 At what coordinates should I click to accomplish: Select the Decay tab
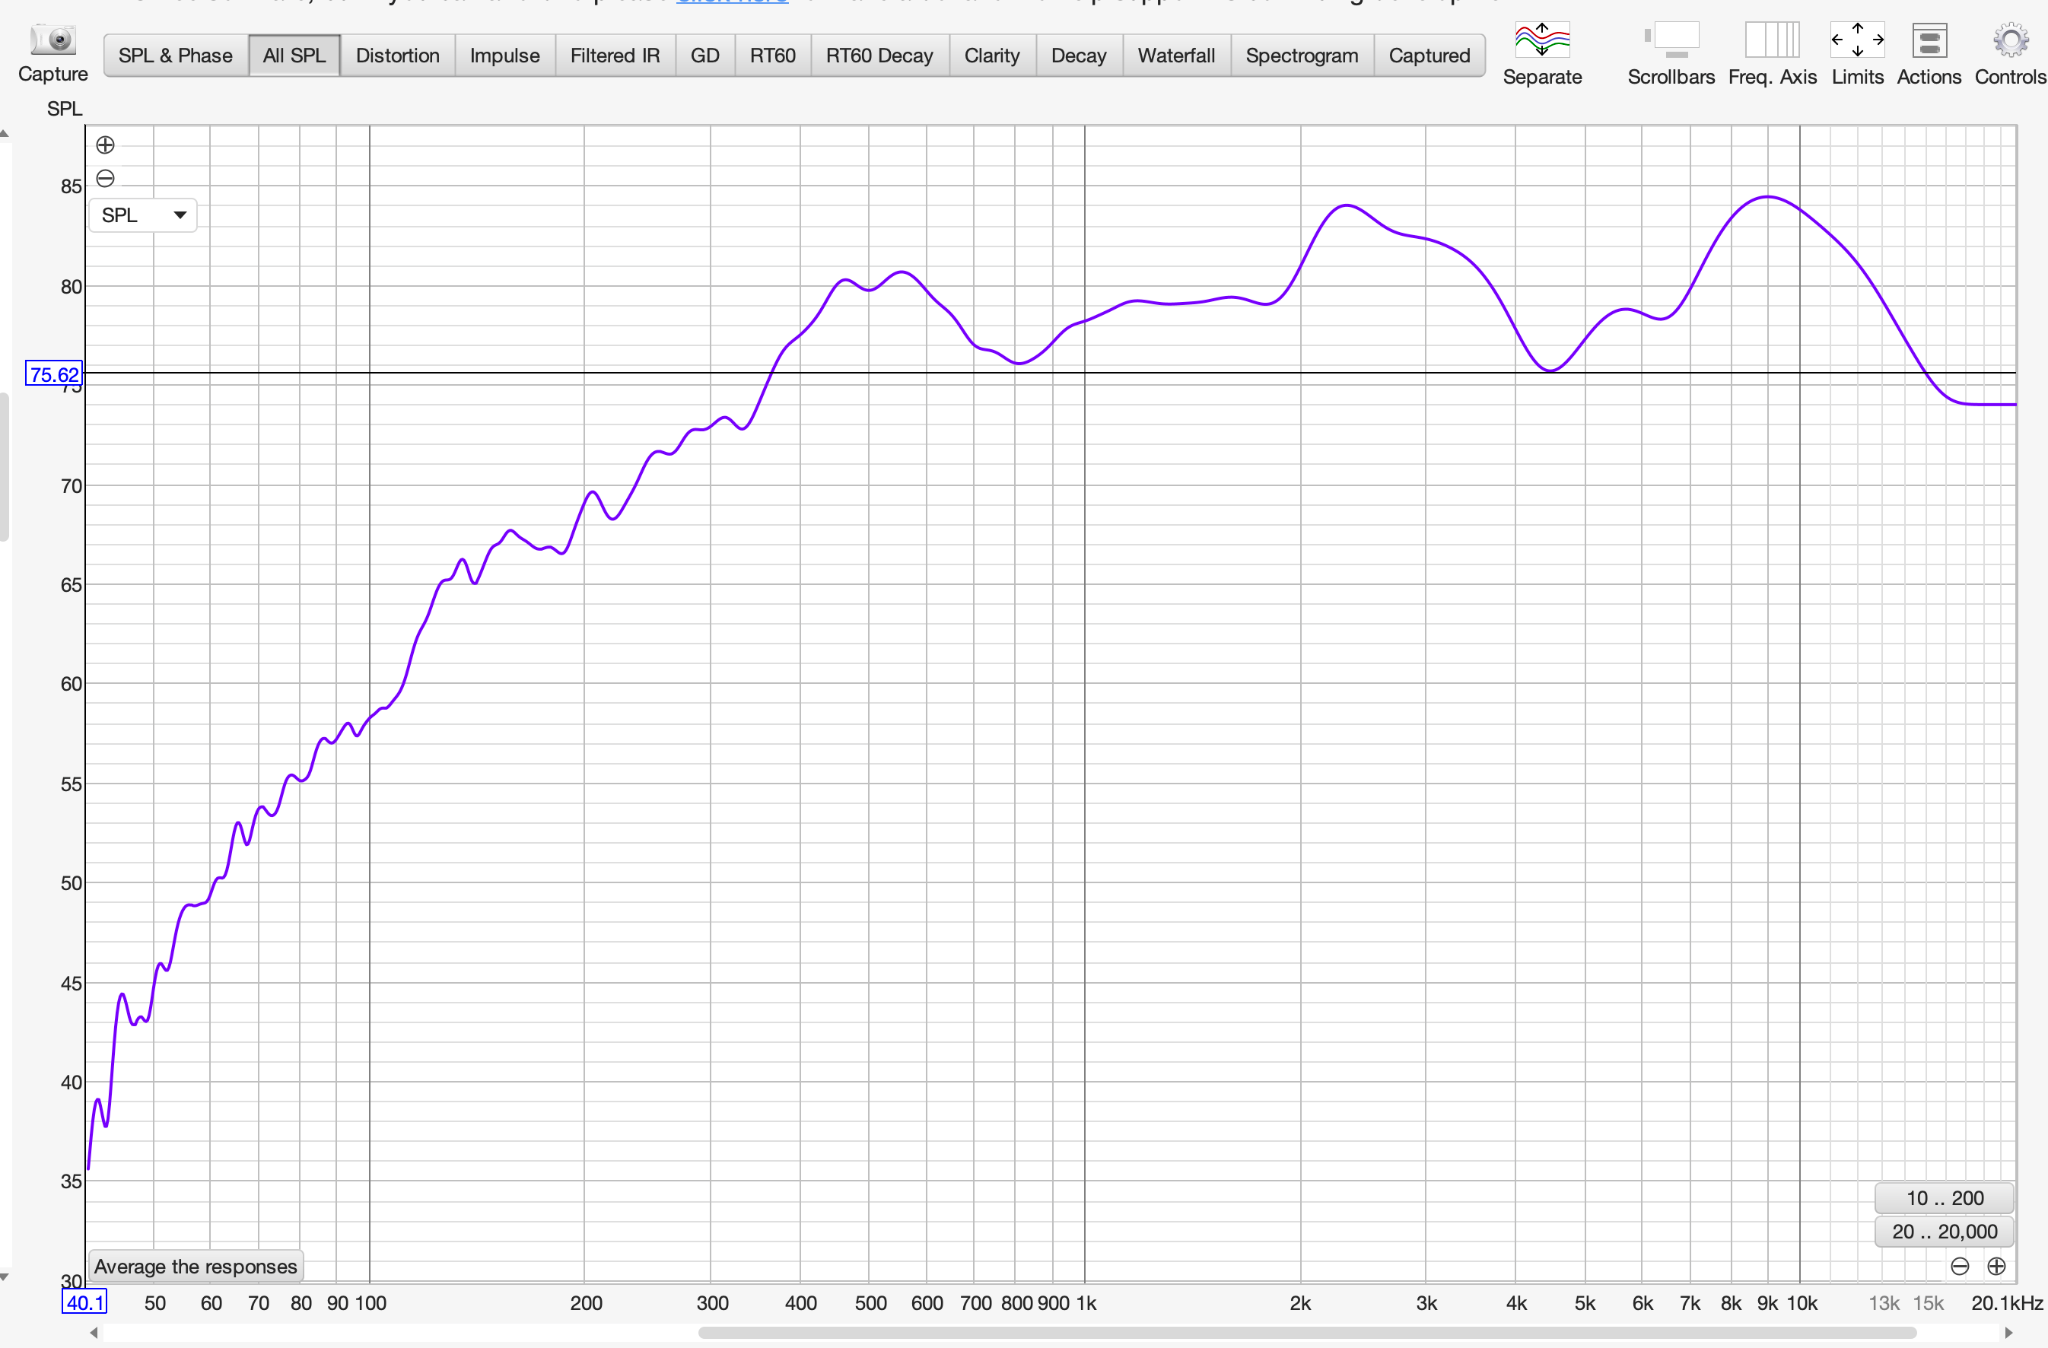(1079, 55)
